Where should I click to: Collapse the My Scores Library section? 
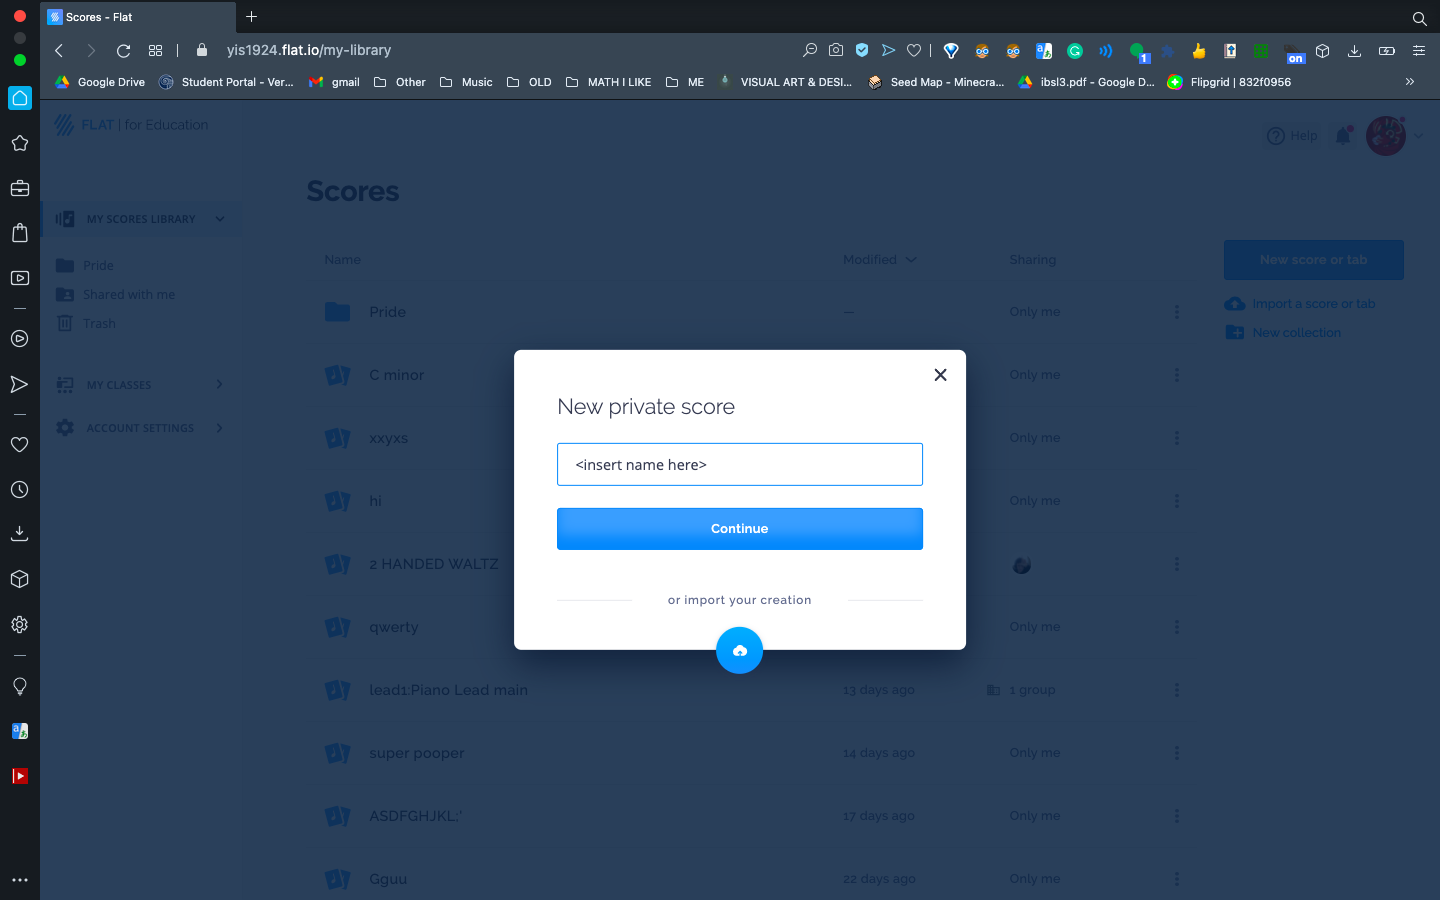pos(222,218)
